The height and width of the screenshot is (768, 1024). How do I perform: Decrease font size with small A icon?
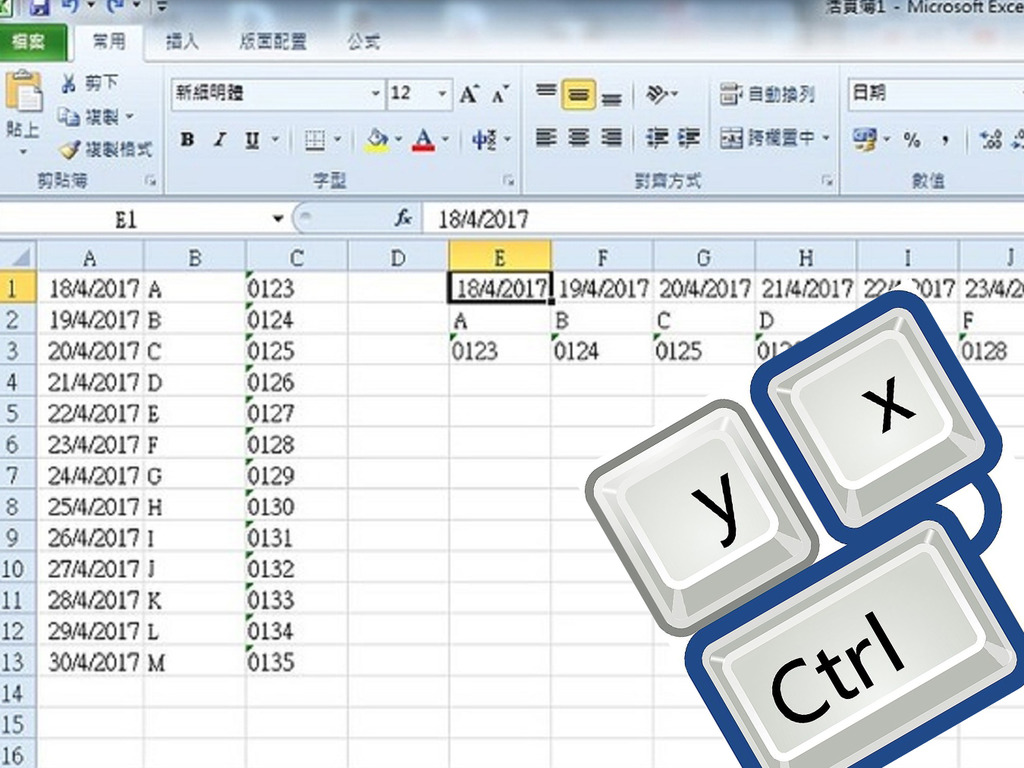[500, 95]
